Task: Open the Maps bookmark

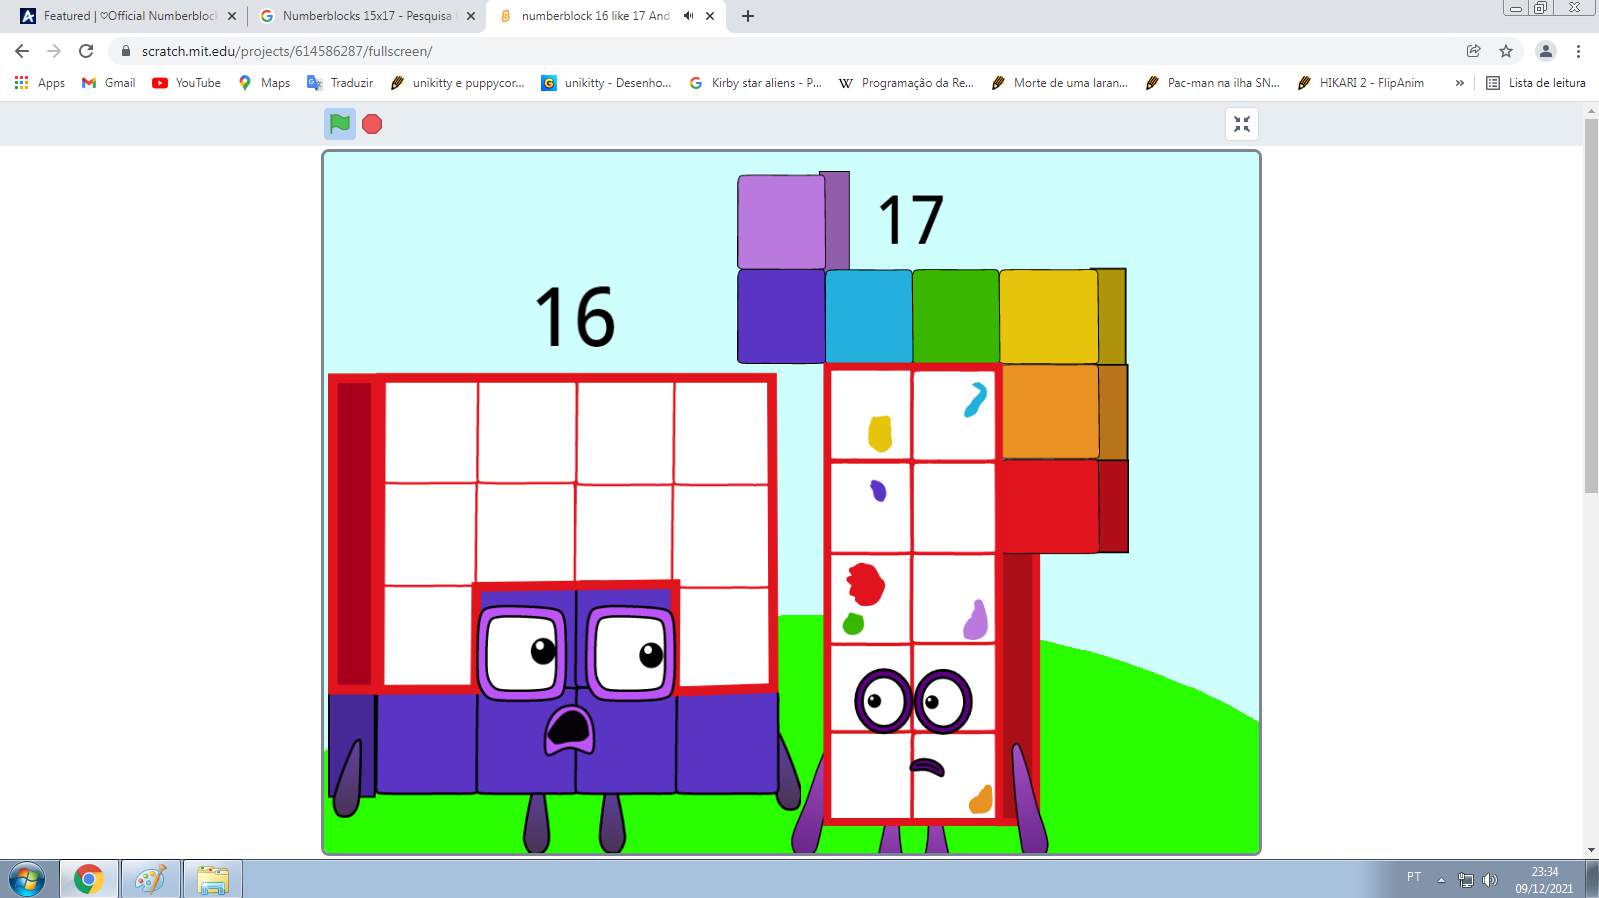Action: (x=264, y=83)
